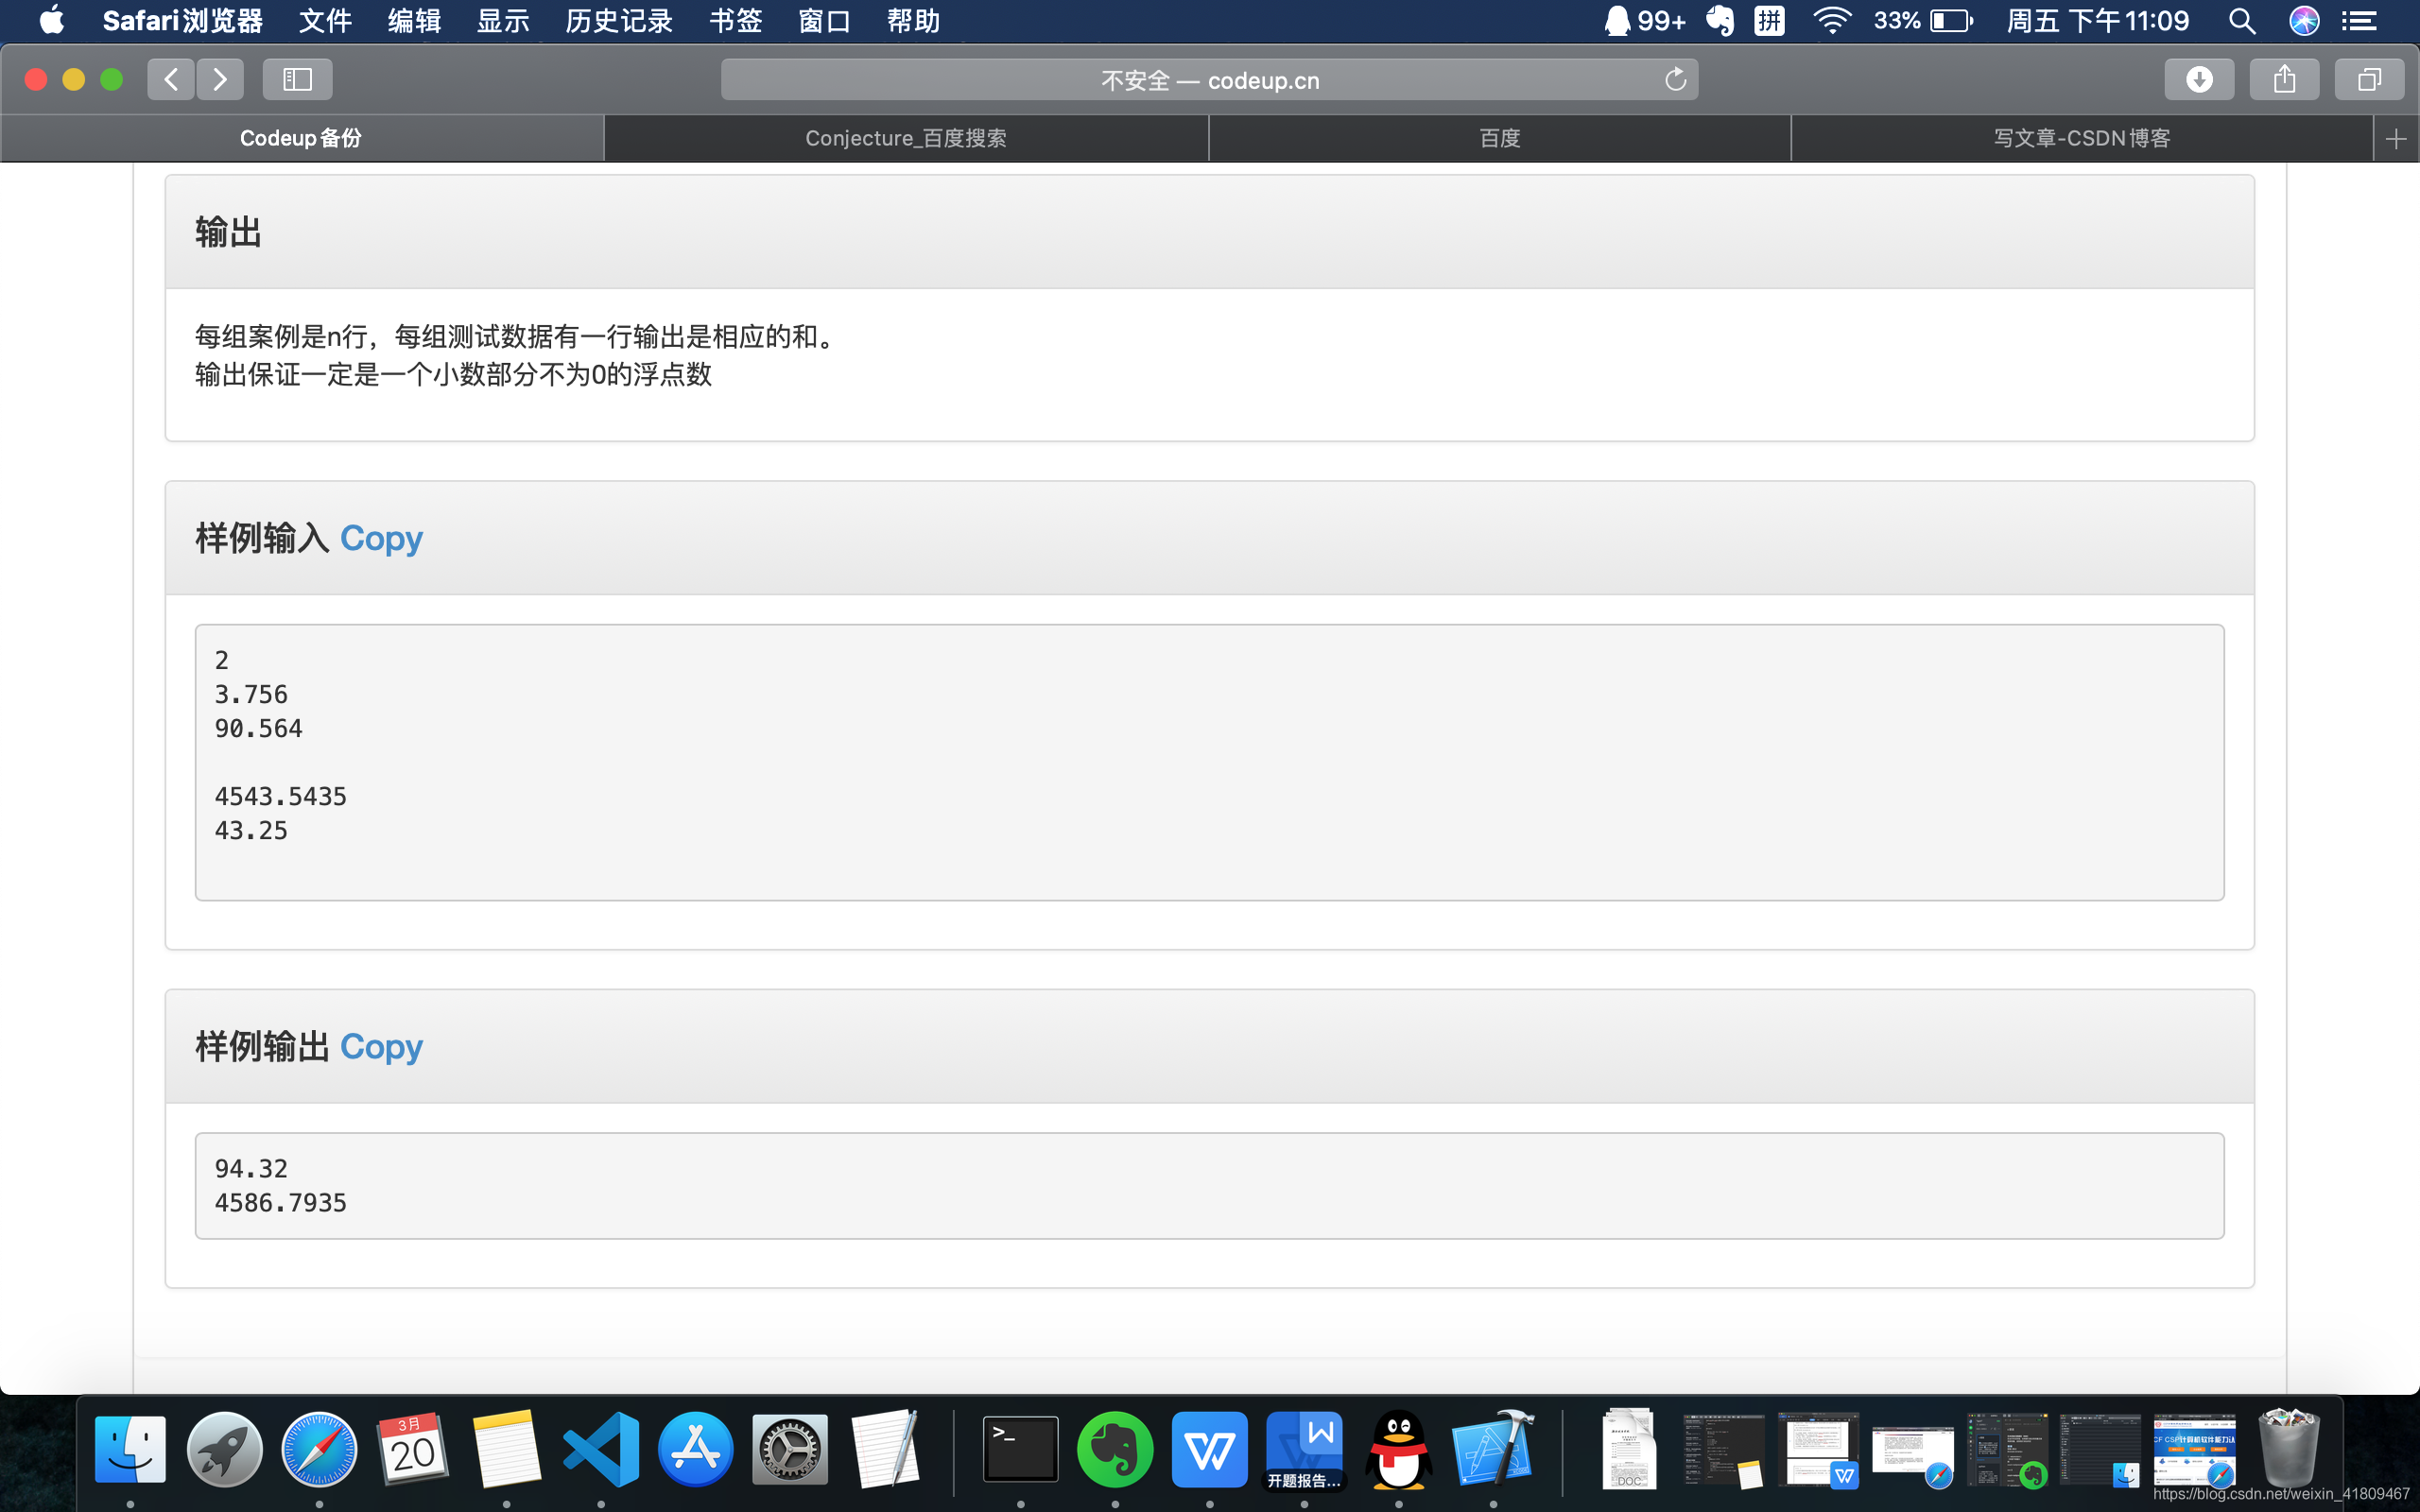Open a new tab with the plus button
The width and height of the screenshot is (2420, 1512).
tap(2396, 138)
